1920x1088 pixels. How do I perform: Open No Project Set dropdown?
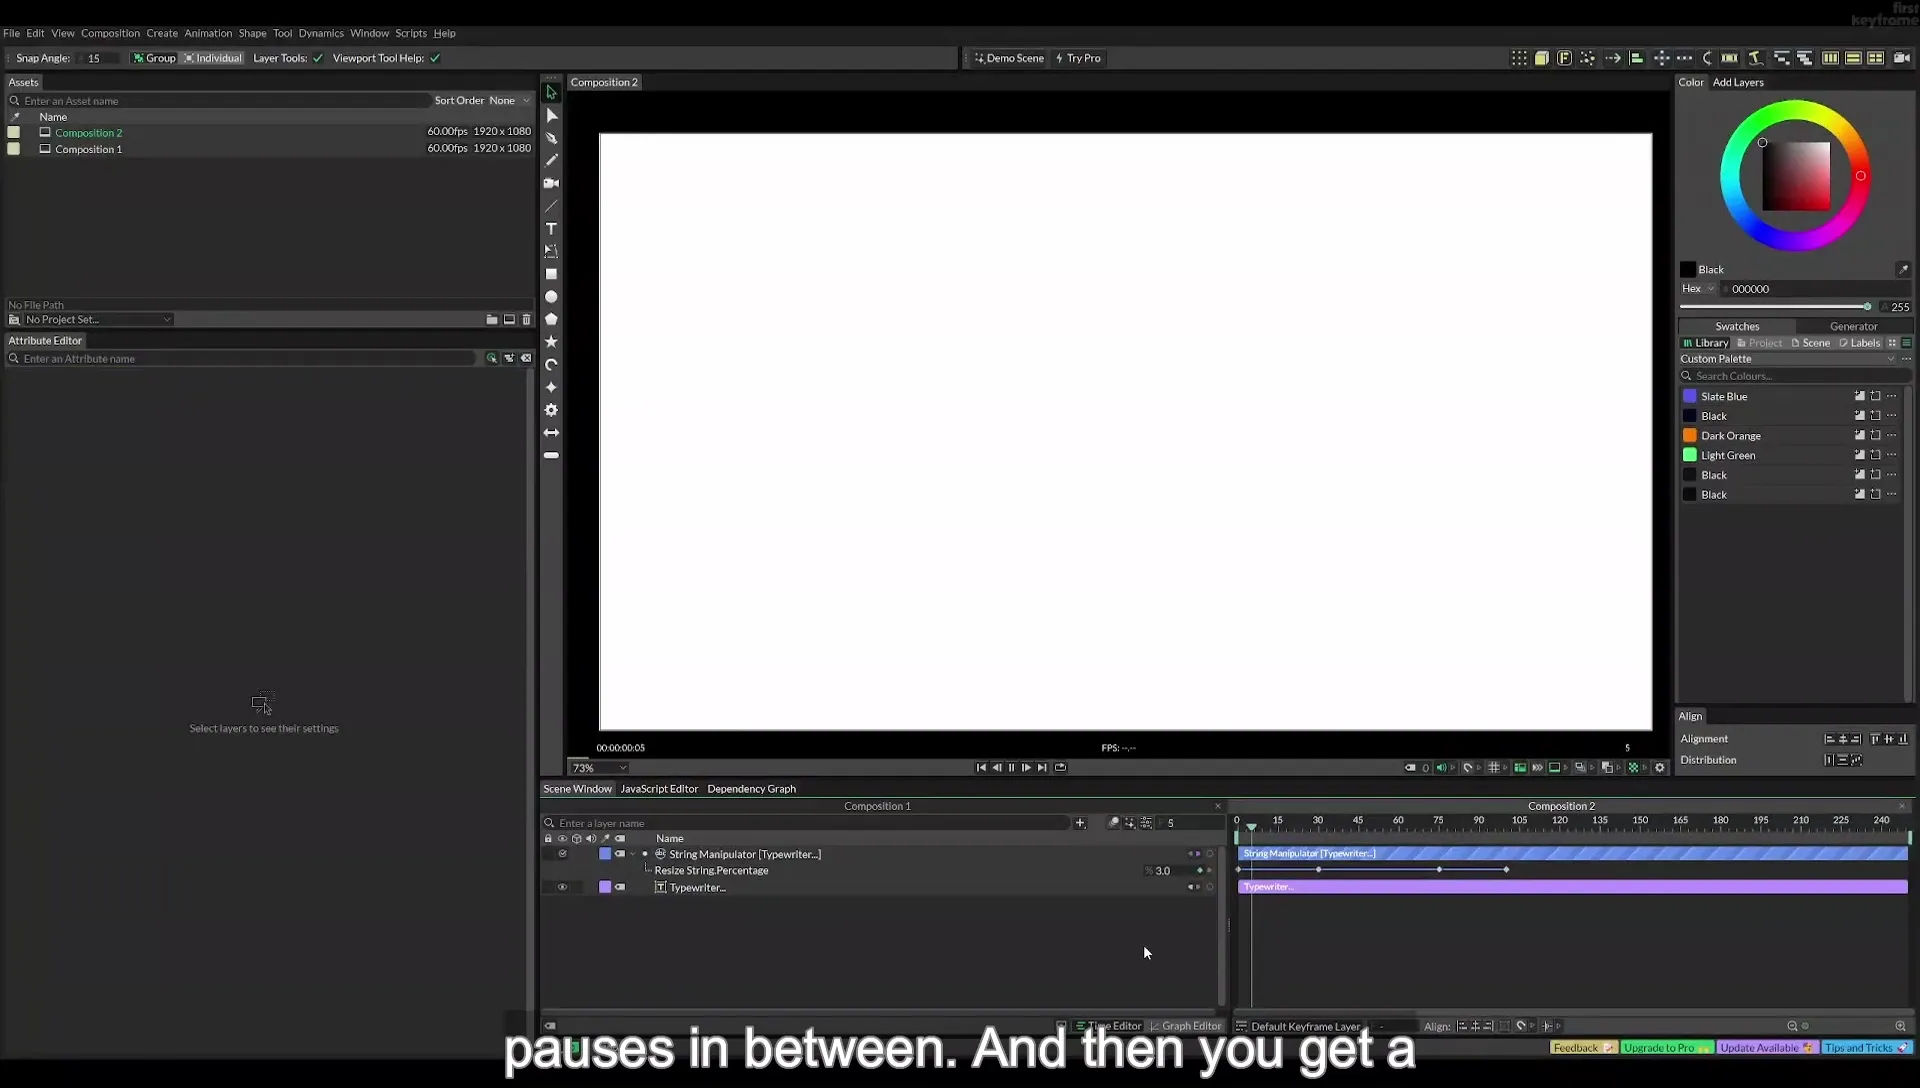pos(98,320)
